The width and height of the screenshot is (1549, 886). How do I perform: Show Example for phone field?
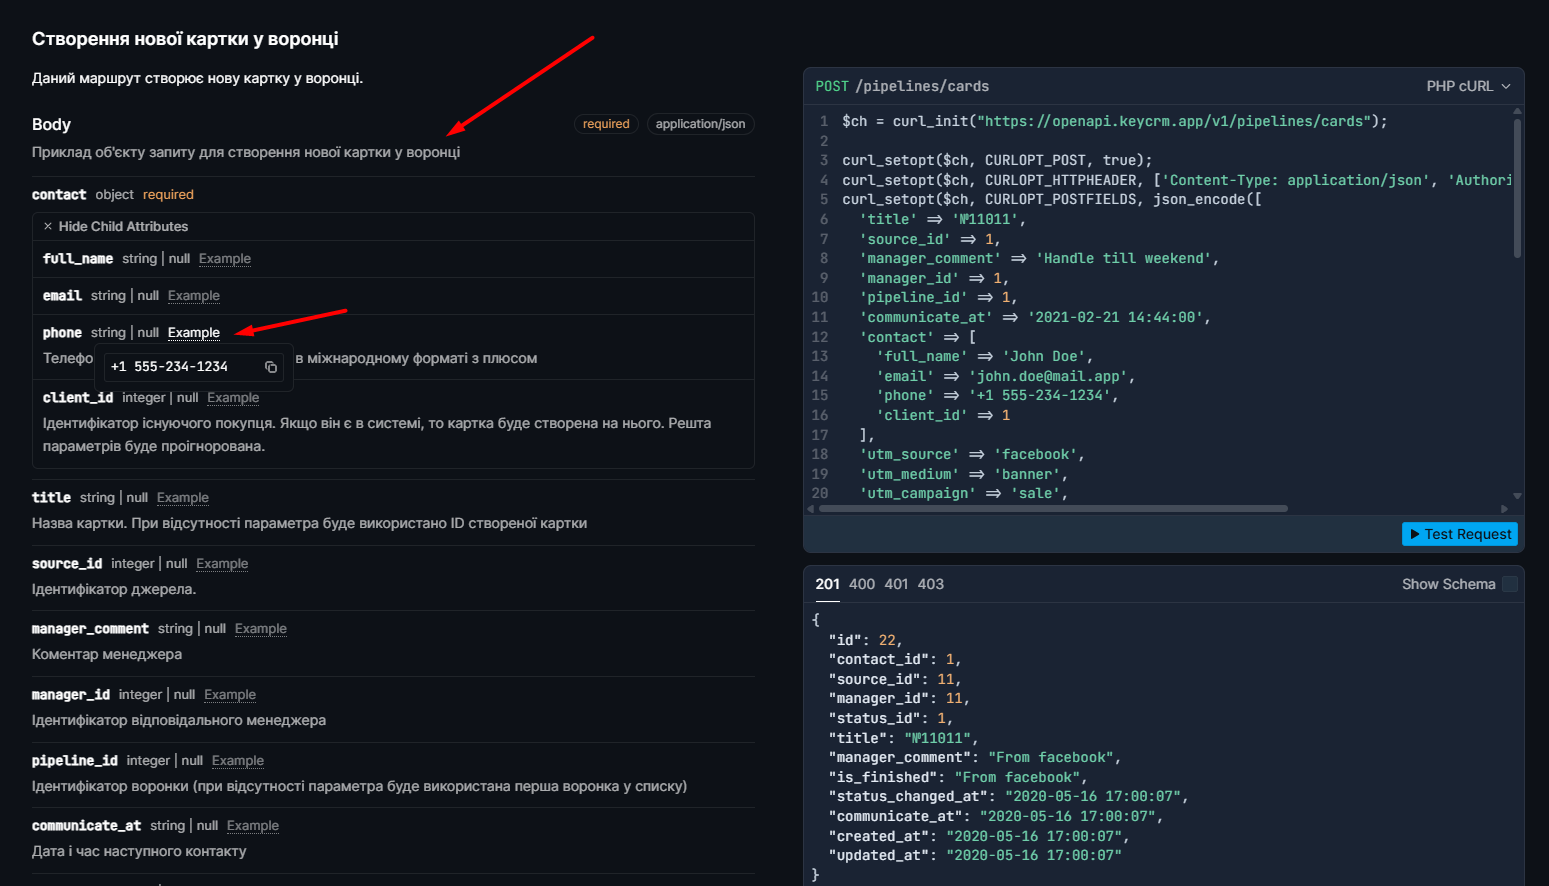[x=194, y=333]
